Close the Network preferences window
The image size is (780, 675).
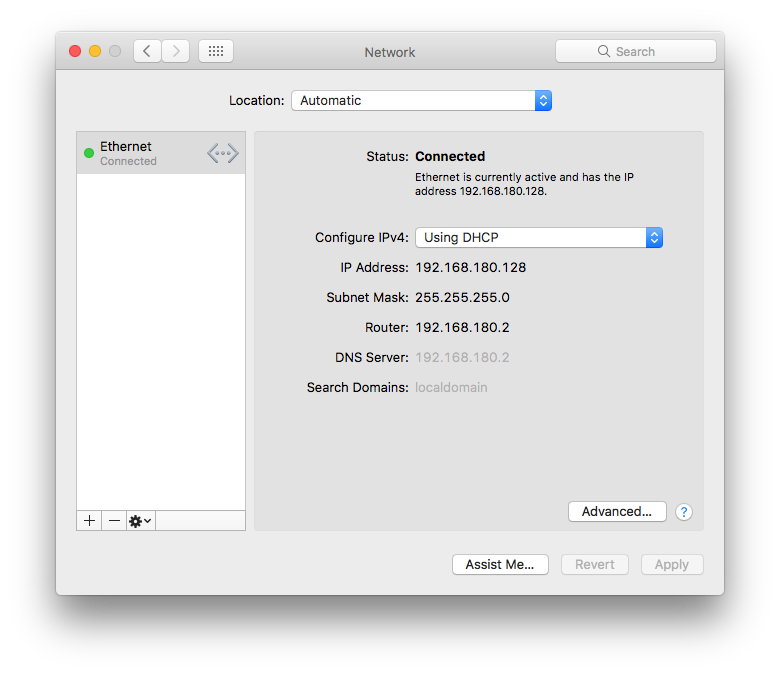tap(75, 51)
